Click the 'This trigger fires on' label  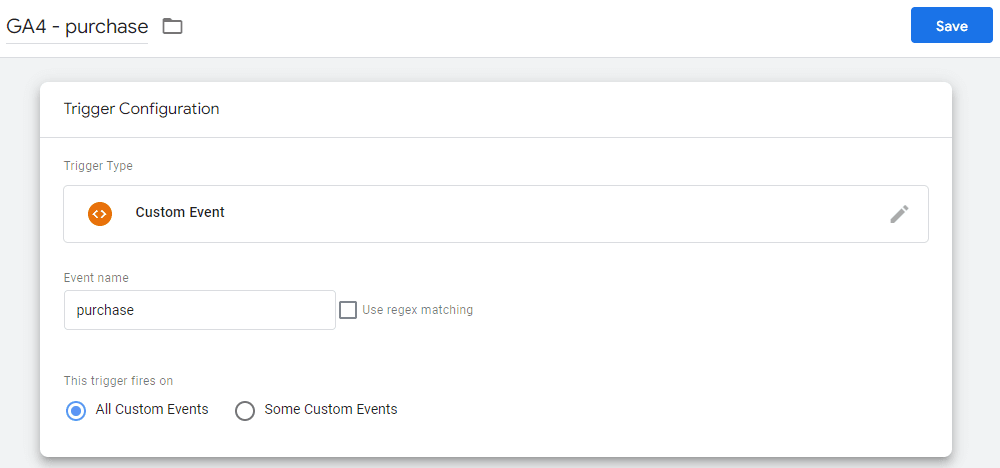[118, 381]
